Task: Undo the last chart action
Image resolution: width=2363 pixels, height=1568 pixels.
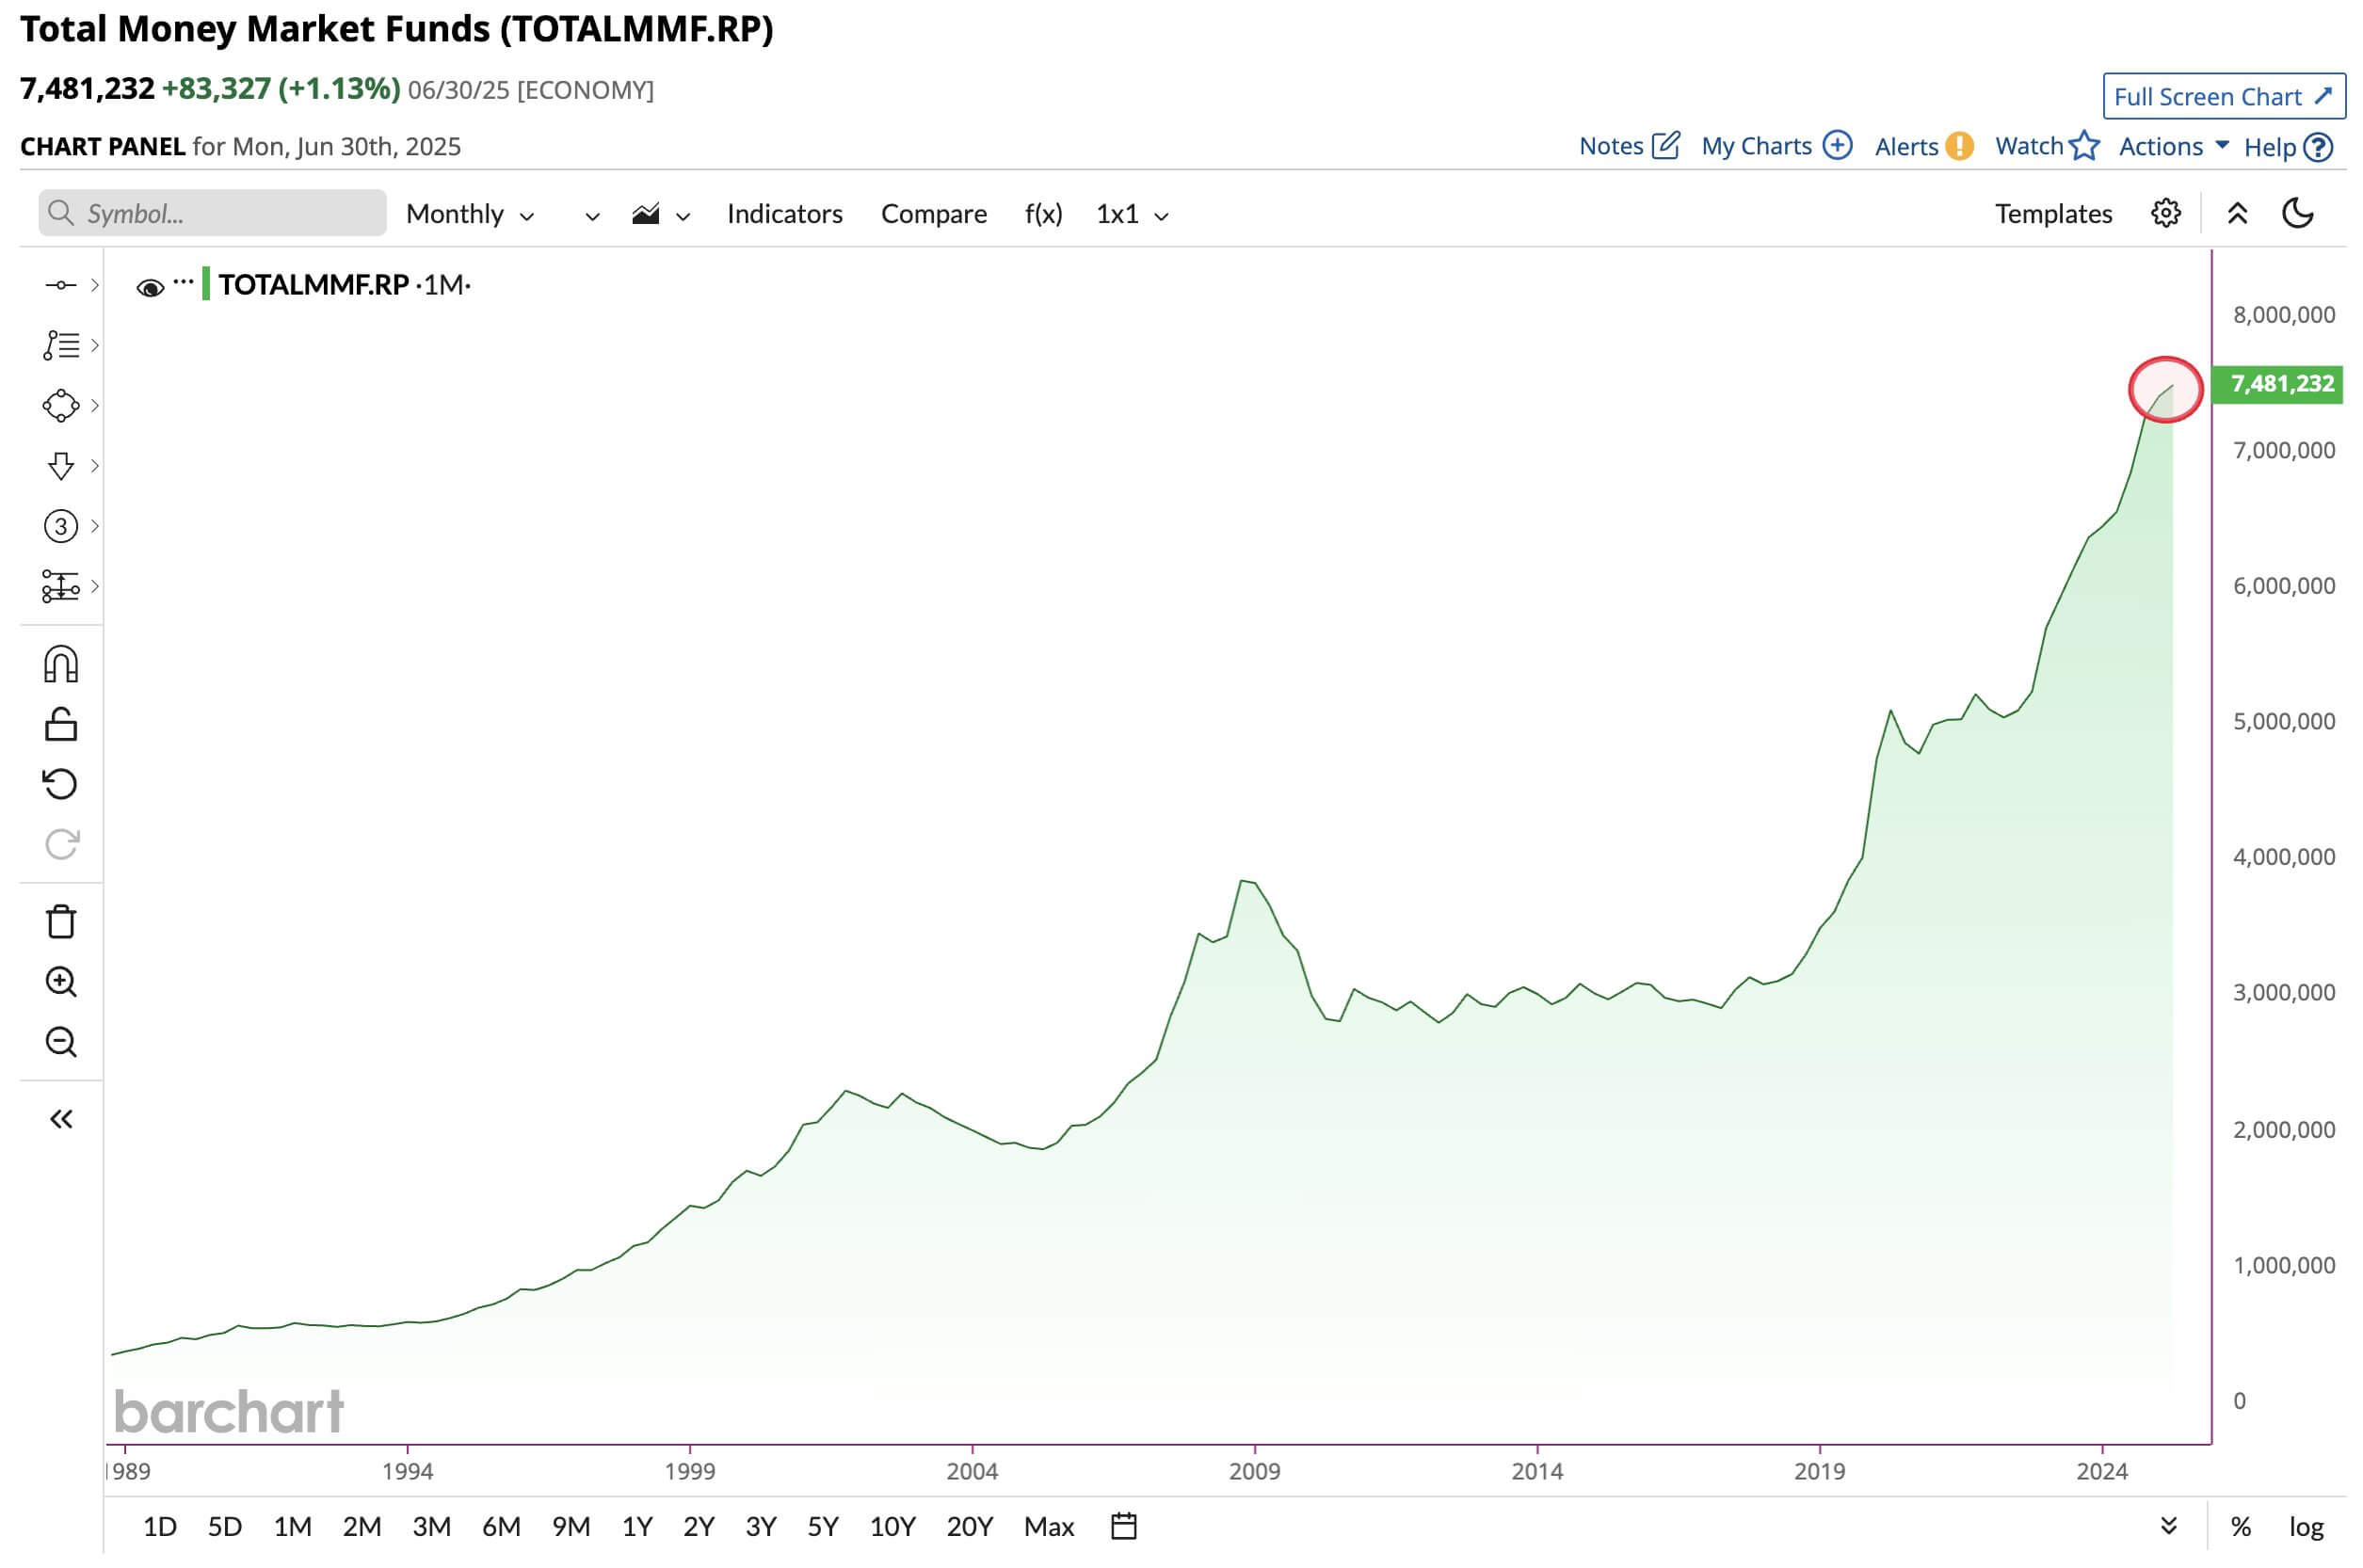Action: coord(62,784)
